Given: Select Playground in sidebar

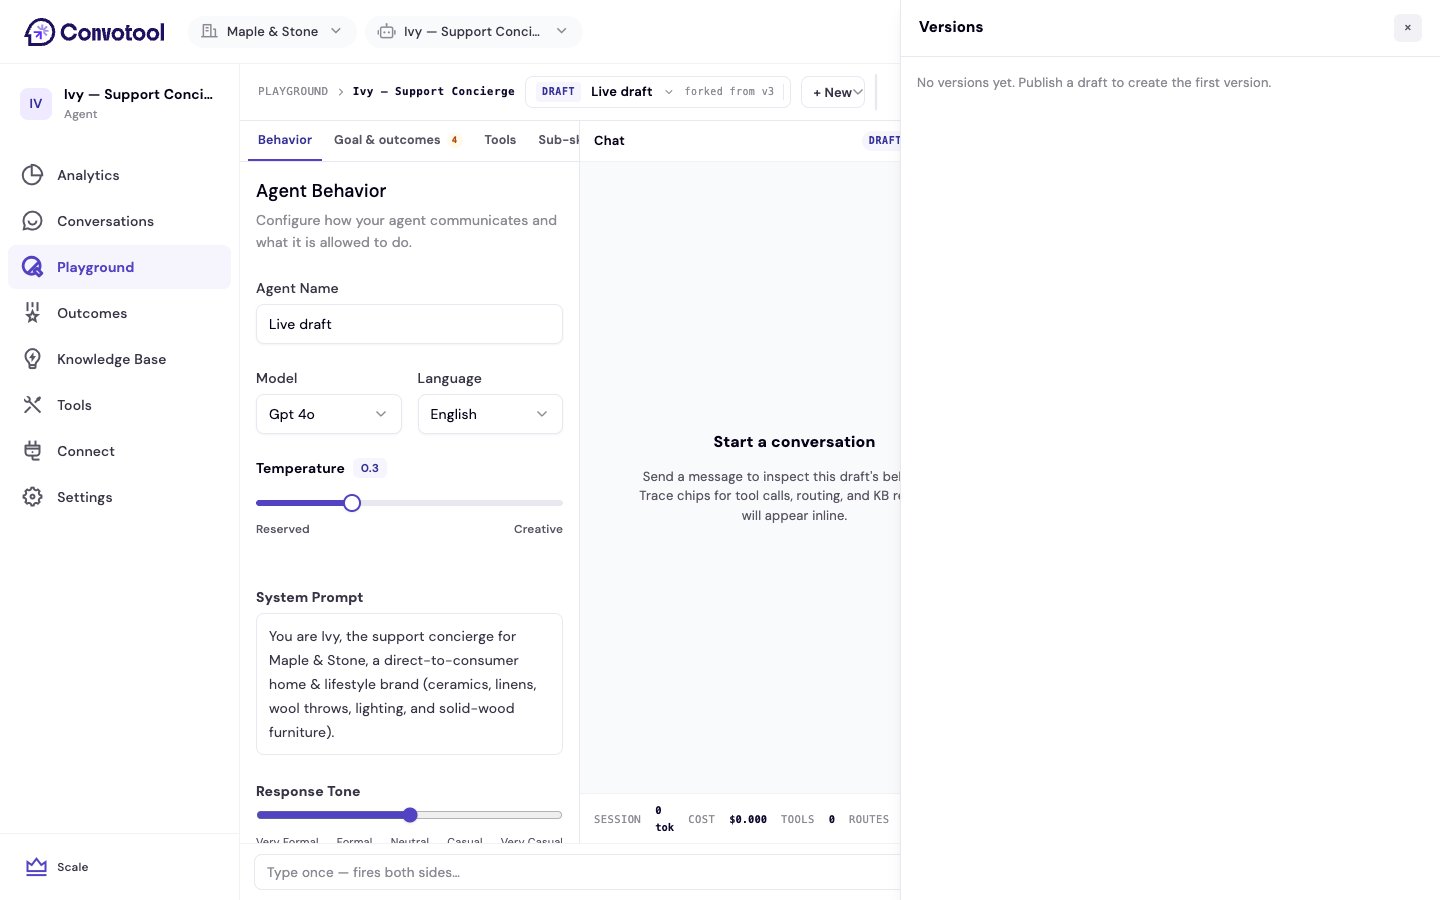Looking at the screenshot, I should click(x=119, y=267).
